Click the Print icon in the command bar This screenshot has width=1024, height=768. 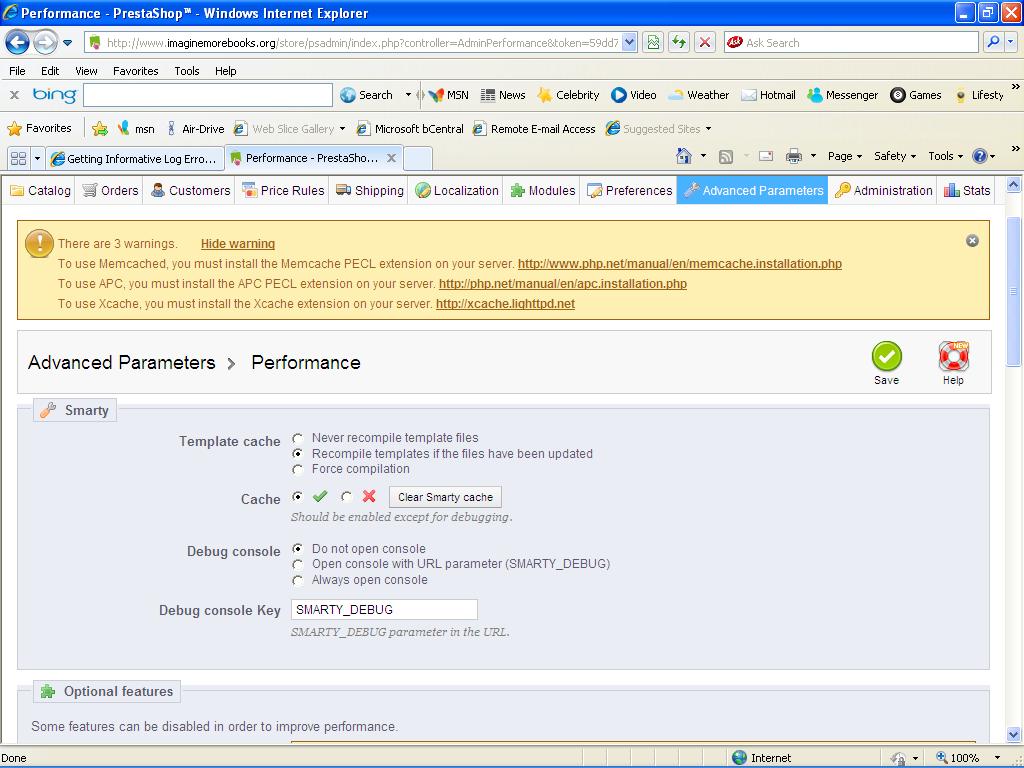point(793,157)
